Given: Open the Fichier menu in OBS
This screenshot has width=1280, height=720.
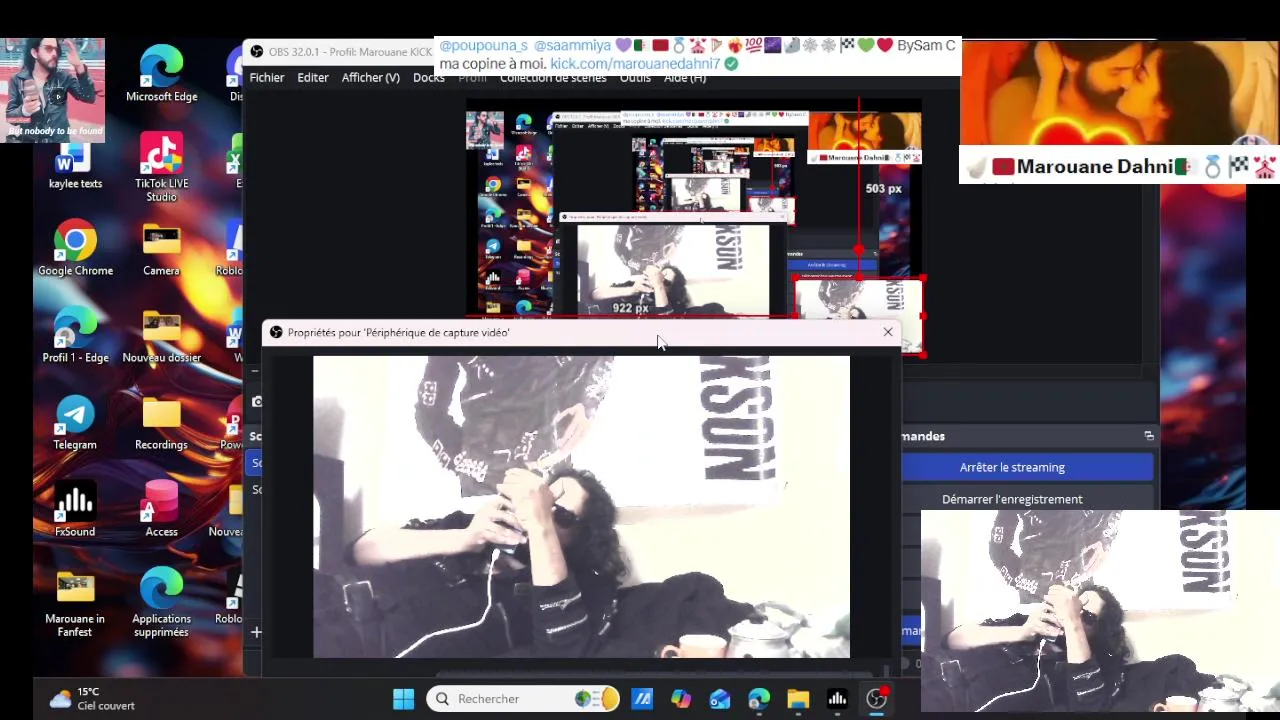Looking at the screenshot, I should (267, 77).
